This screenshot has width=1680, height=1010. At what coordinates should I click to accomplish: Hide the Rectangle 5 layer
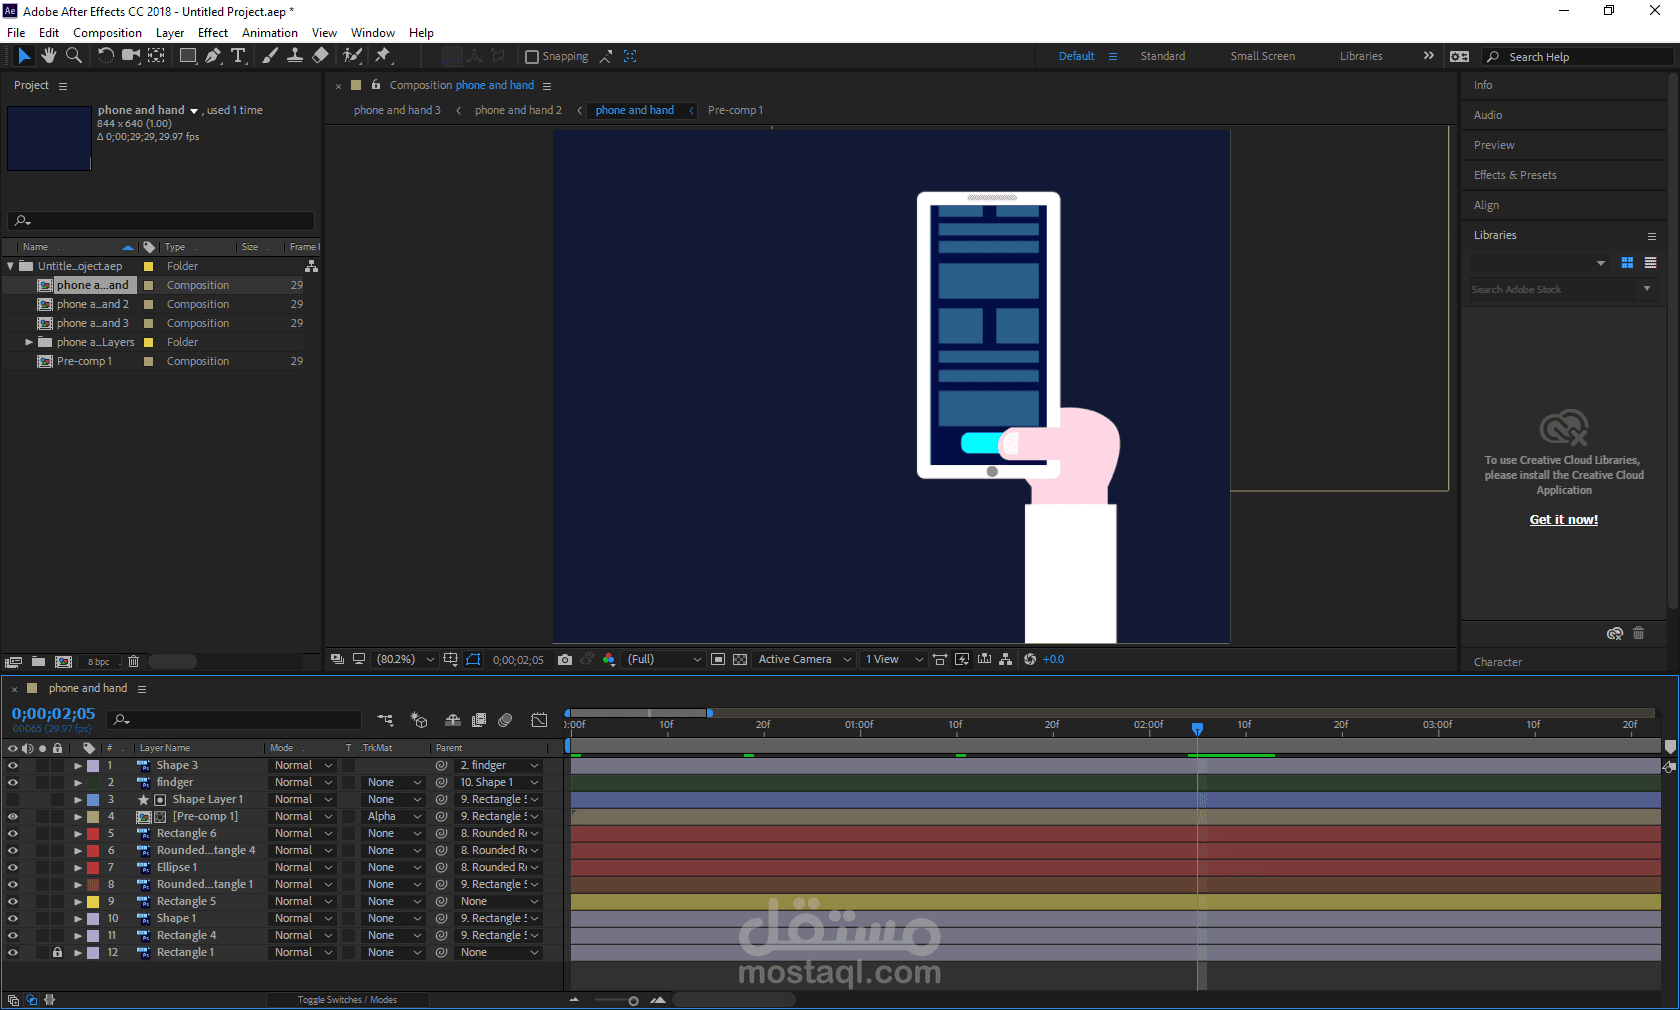tap(13, 902)
